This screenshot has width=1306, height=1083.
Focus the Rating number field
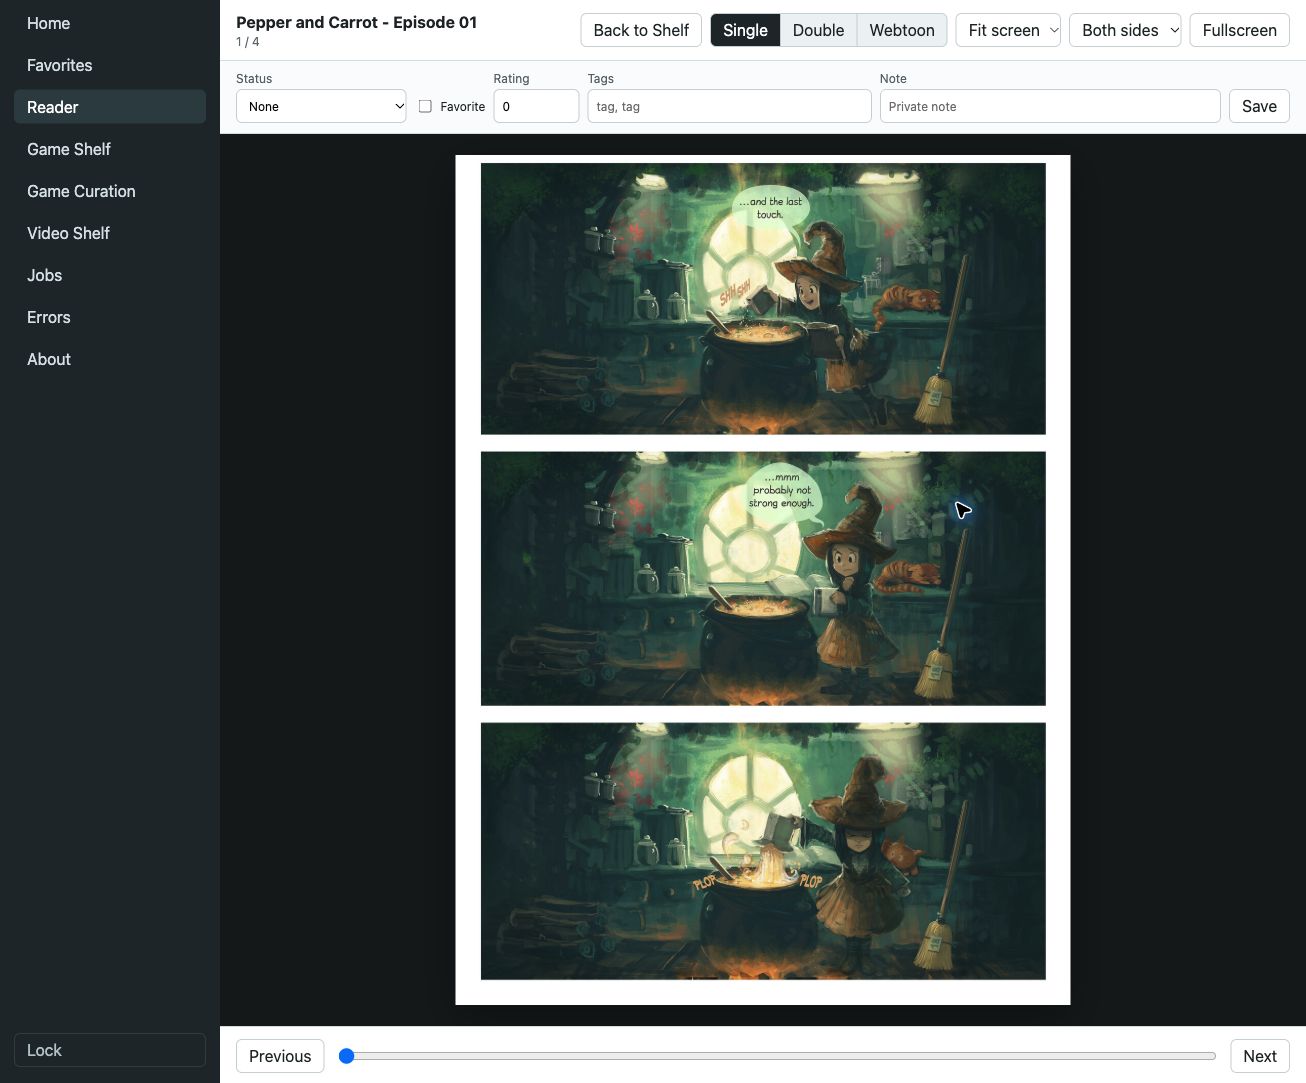point(536,106)
